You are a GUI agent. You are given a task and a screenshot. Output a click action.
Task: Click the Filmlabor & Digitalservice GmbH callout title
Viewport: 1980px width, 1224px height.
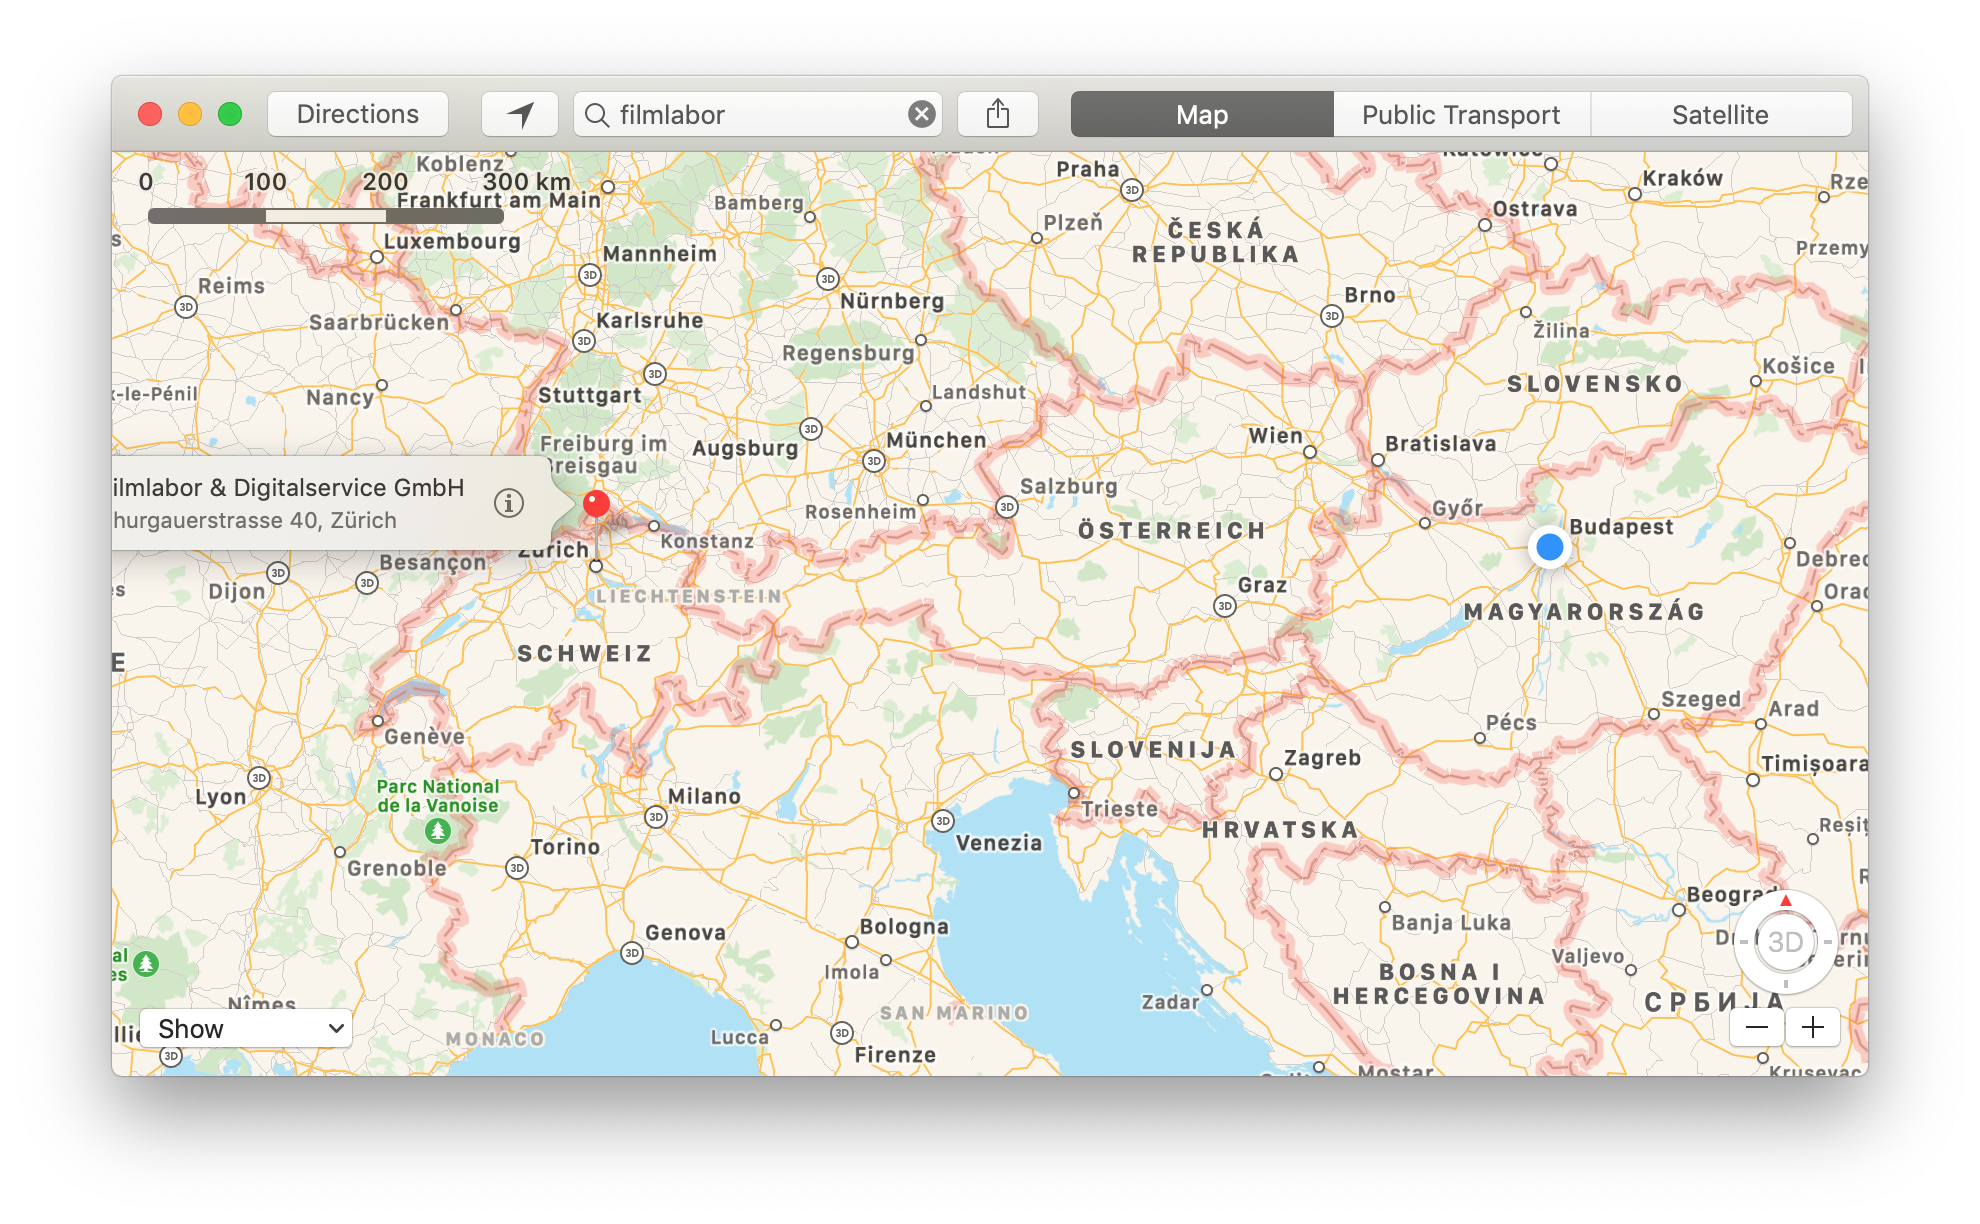point(288,488)
